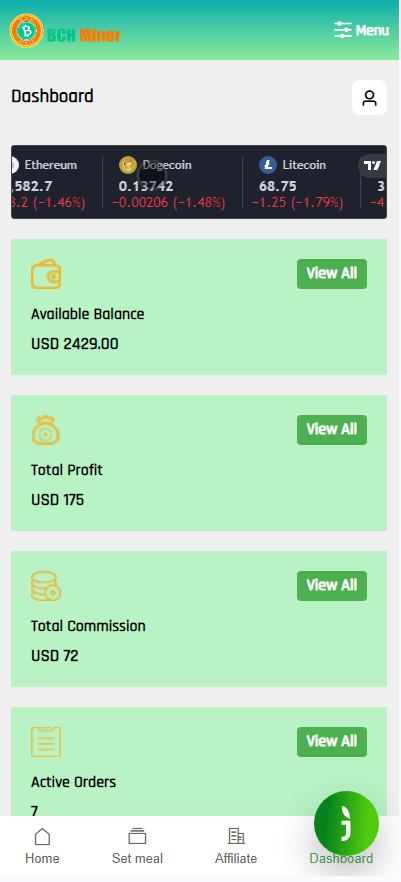View All for Active Orders
This screenshot has height=882, width=401.
[332, 742]
